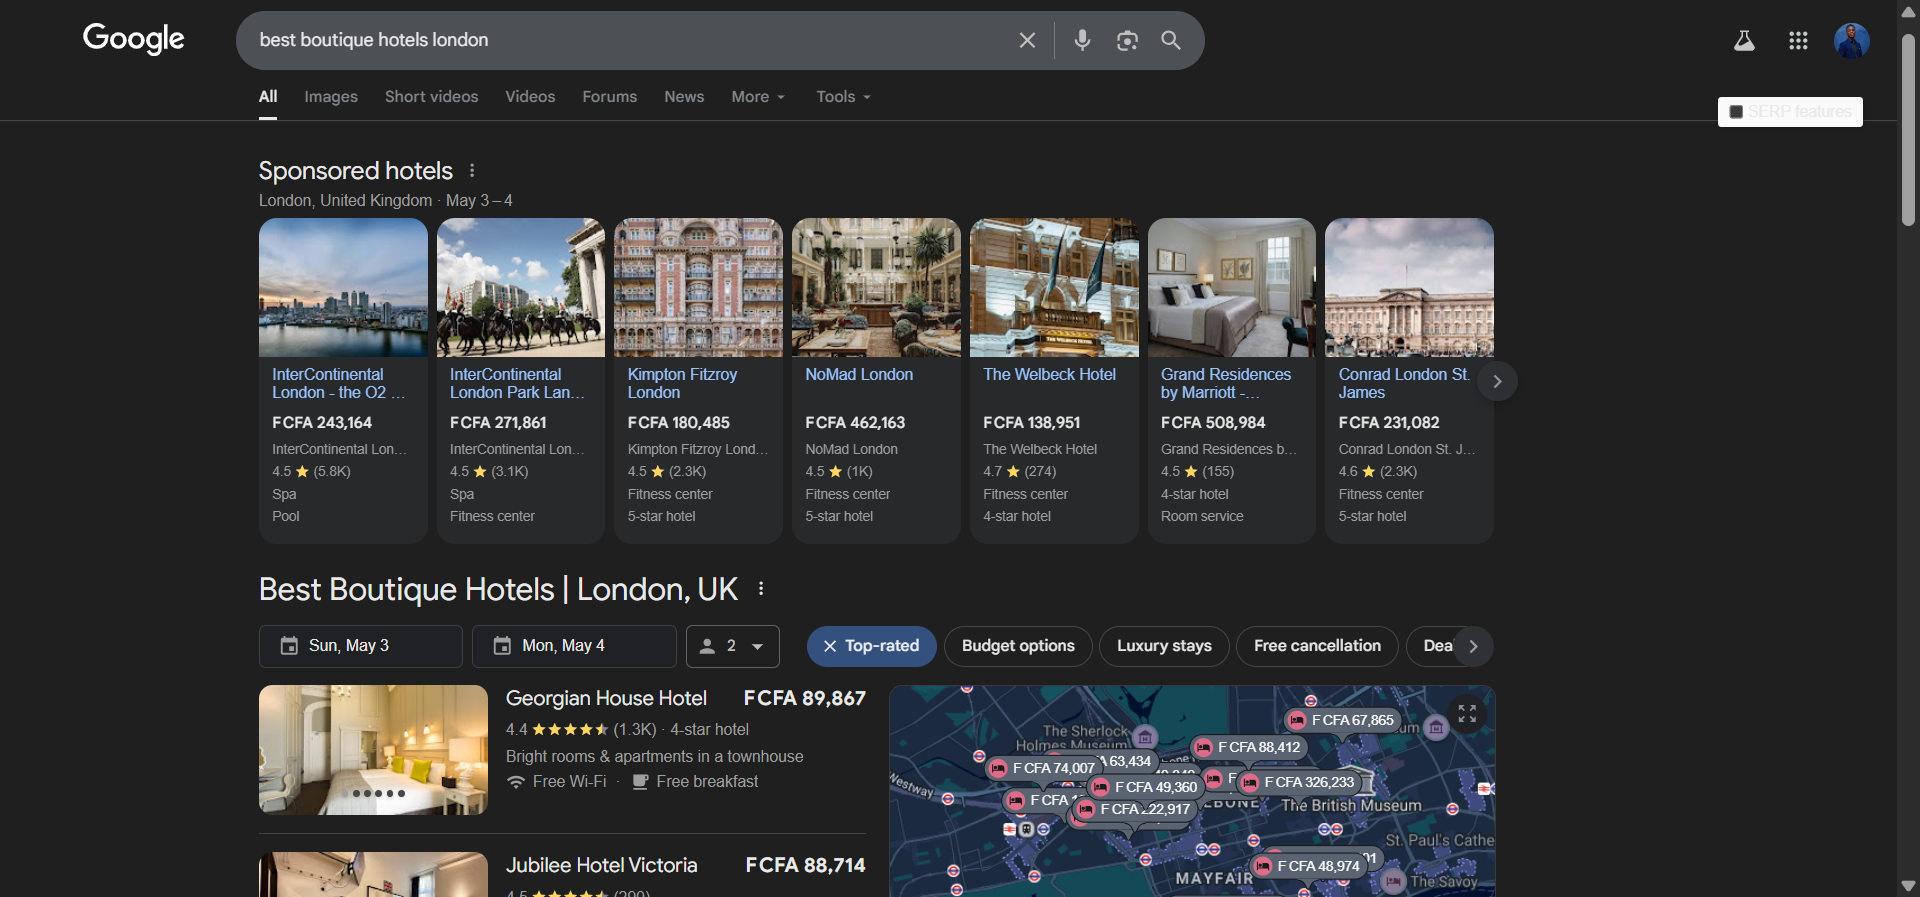1920x897 pixels.
Task: Switch to the Images tab
Action: point(331,97)
